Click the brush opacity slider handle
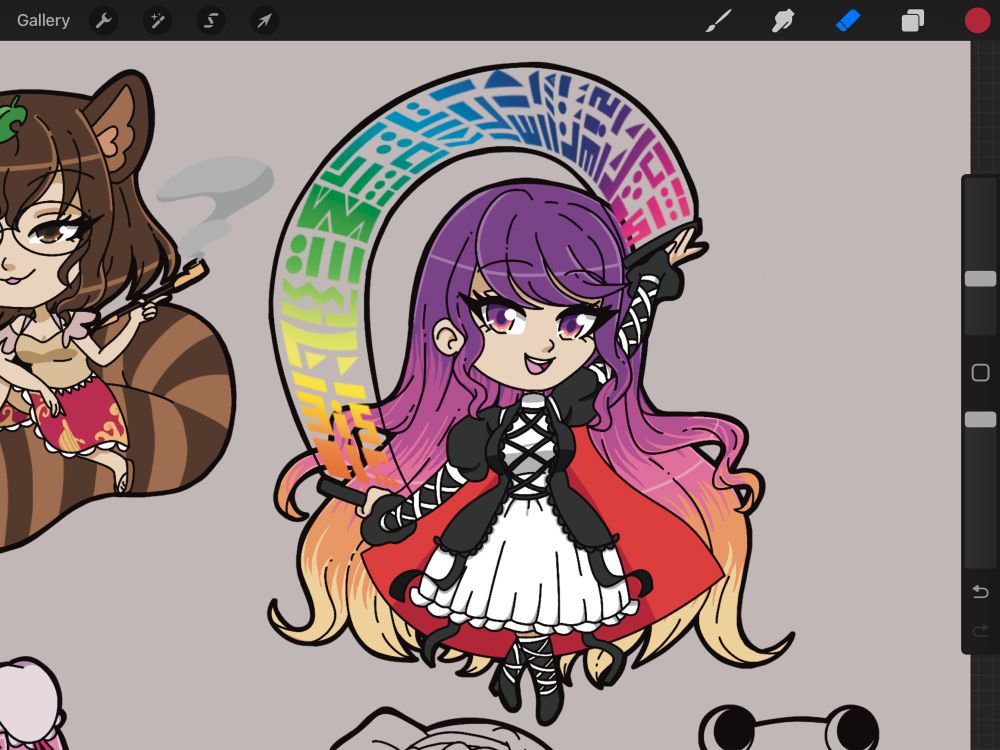This screenshot has height=750, width=1000. 980,419
